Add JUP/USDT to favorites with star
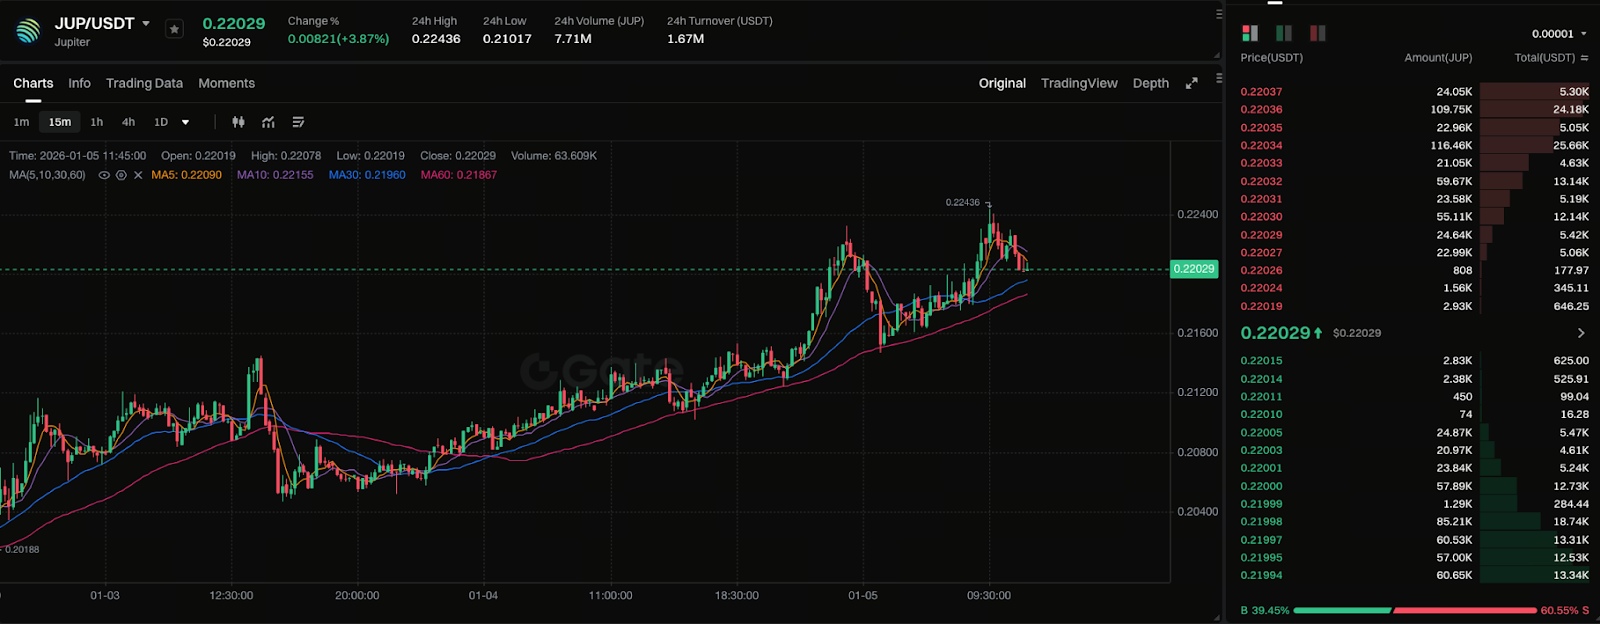This screenshot has width=1600, height=624. click(x=174, y=30)
